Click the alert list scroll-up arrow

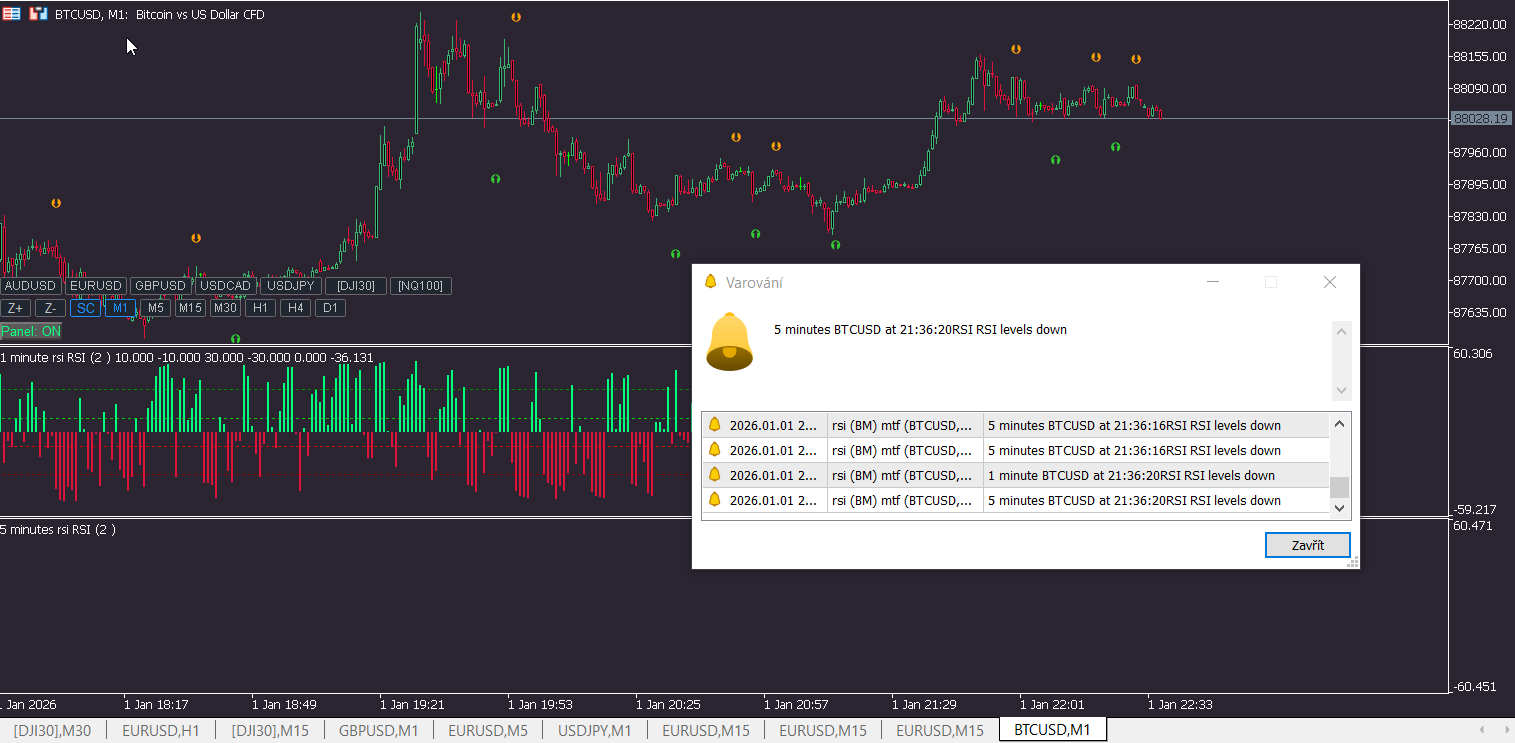pos(1340,423)
